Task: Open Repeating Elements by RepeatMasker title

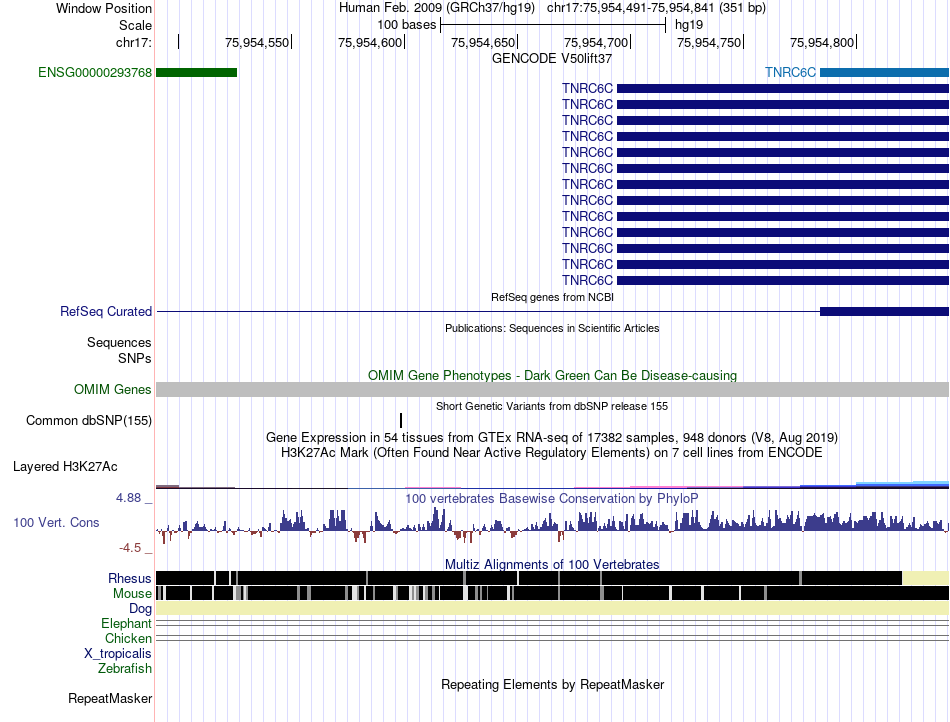Action: pos(552,684)
